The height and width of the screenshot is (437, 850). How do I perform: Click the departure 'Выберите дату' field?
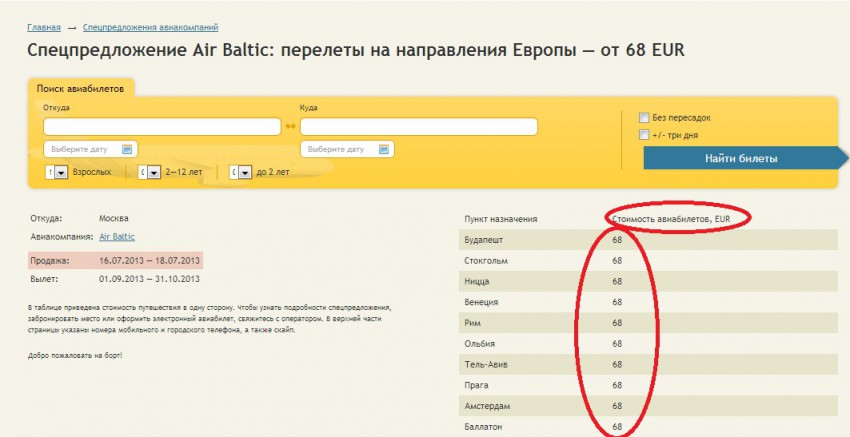tap(82, 149)
